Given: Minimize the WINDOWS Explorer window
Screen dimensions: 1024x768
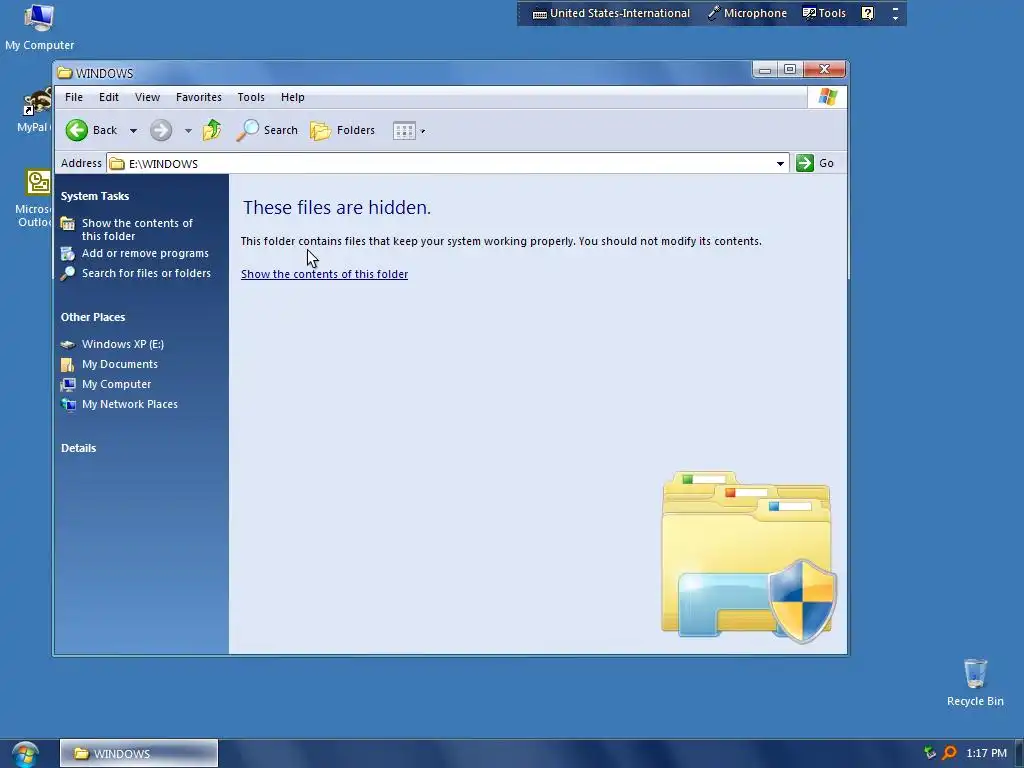Looking at the screenshot, I should tap(765, 69).
